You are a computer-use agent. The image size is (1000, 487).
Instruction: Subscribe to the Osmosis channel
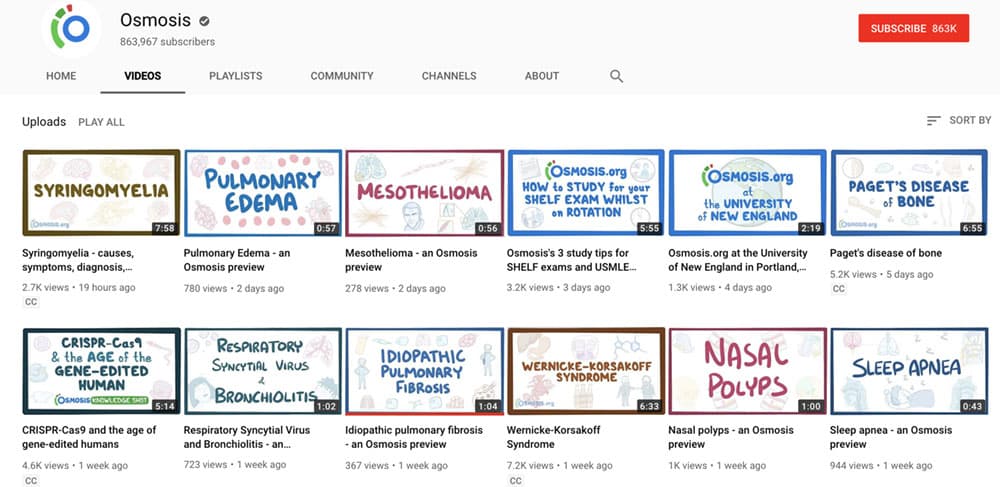(913, 29)
